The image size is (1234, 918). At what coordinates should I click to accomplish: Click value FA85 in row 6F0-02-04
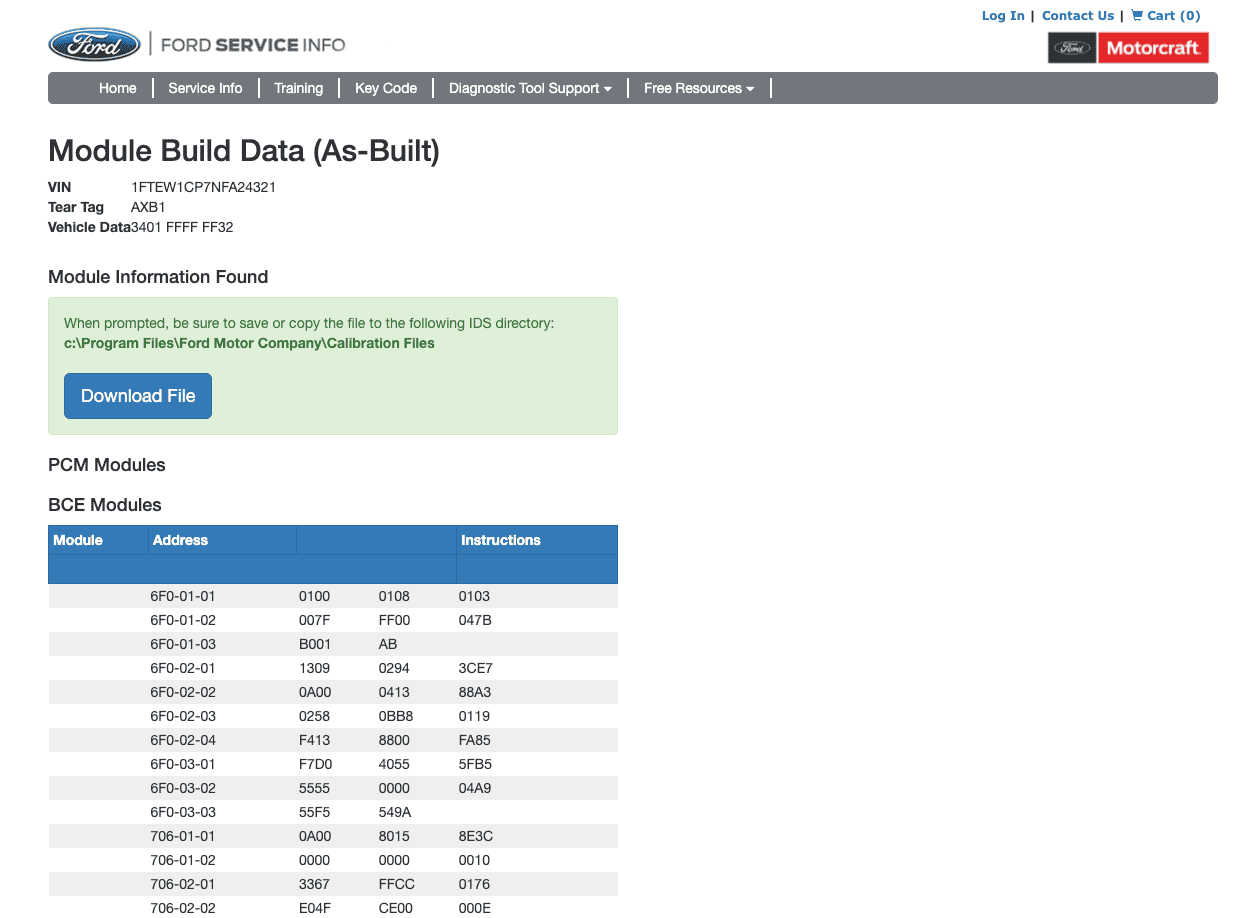click(x=475, y=740)
